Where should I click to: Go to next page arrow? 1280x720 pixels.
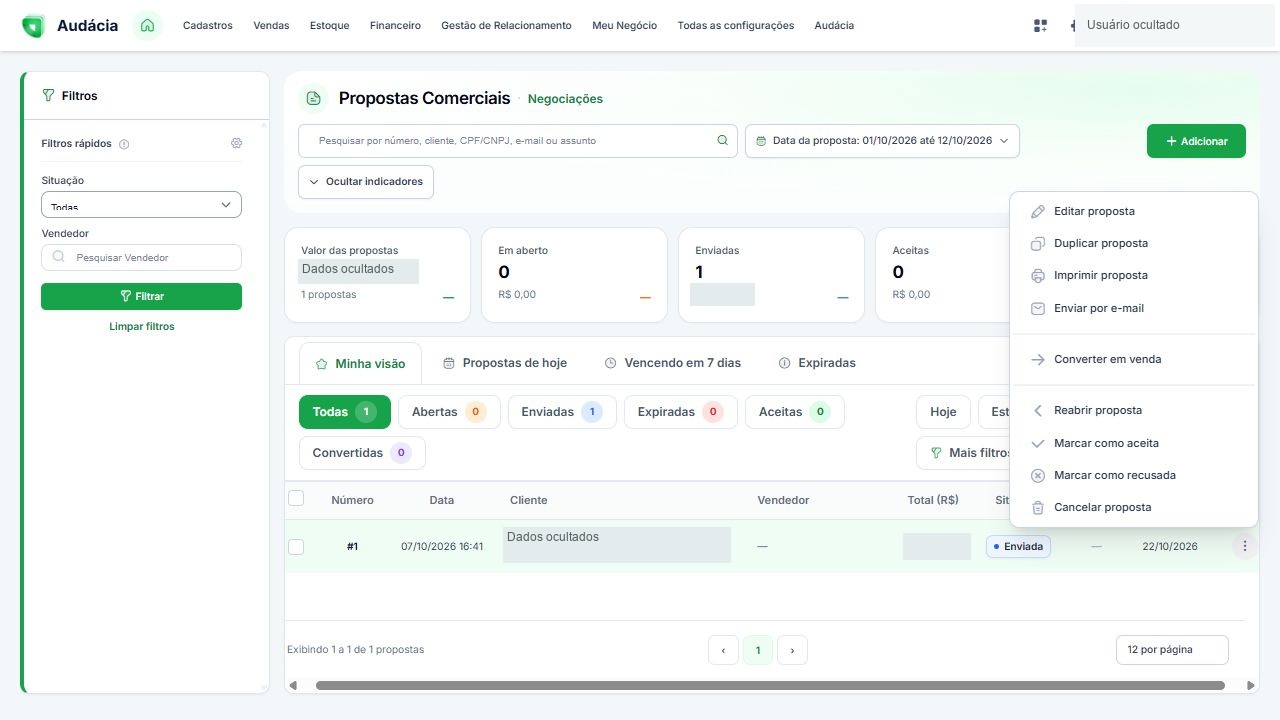point(792,650)
